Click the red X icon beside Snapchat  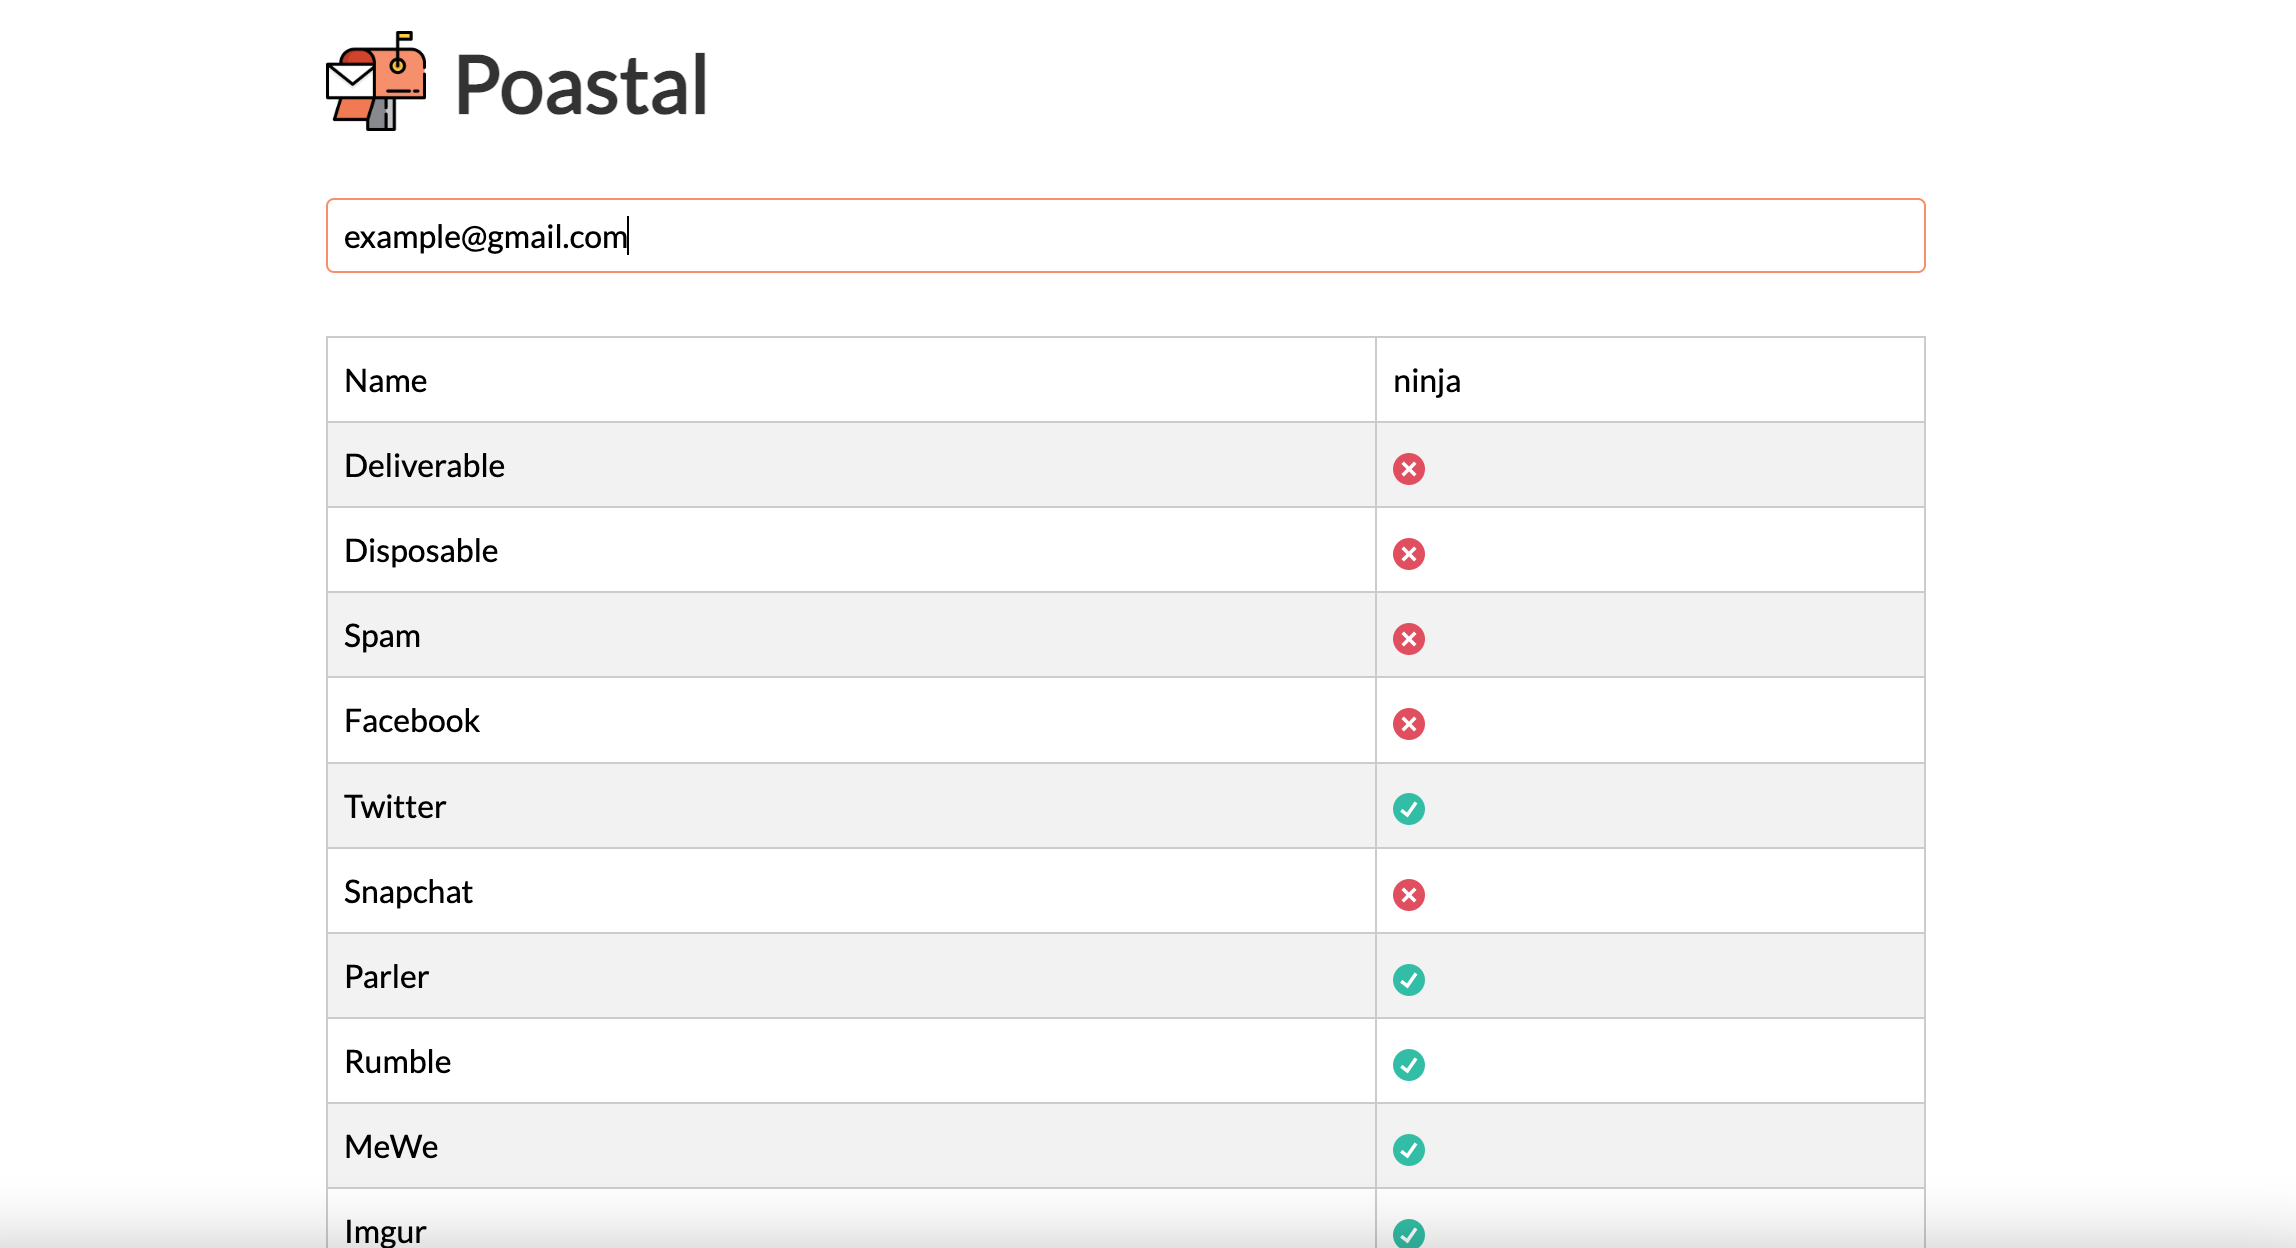tap(1409, 894)
